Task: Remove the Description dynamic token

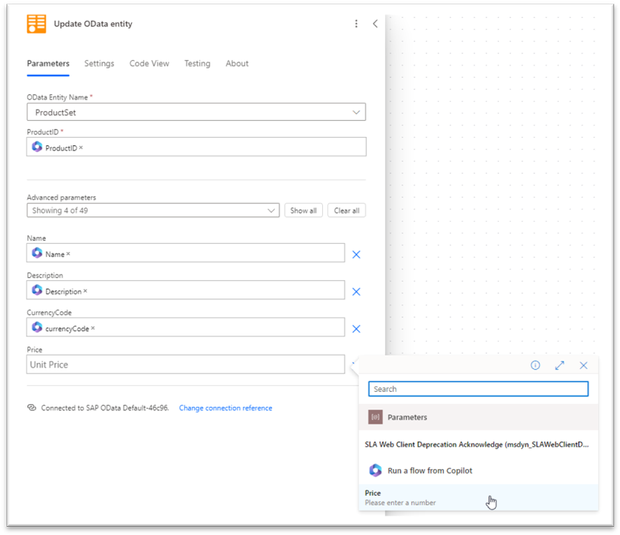Action: [85, 291]
